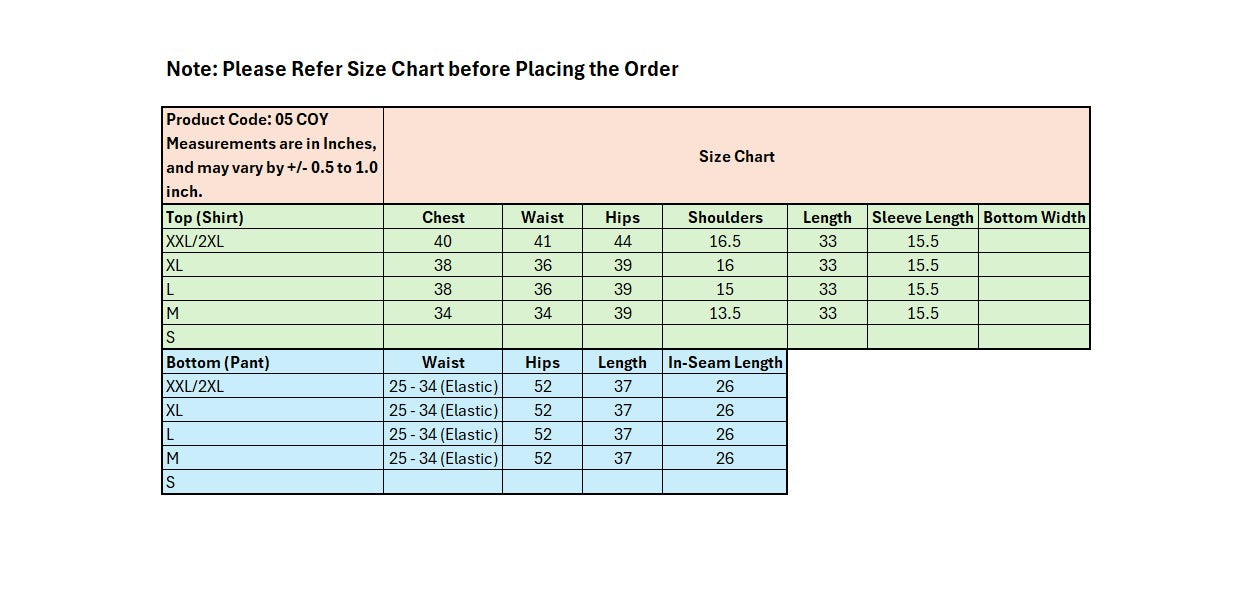Select the Bottom Width column header

(x=1034, y=217)
